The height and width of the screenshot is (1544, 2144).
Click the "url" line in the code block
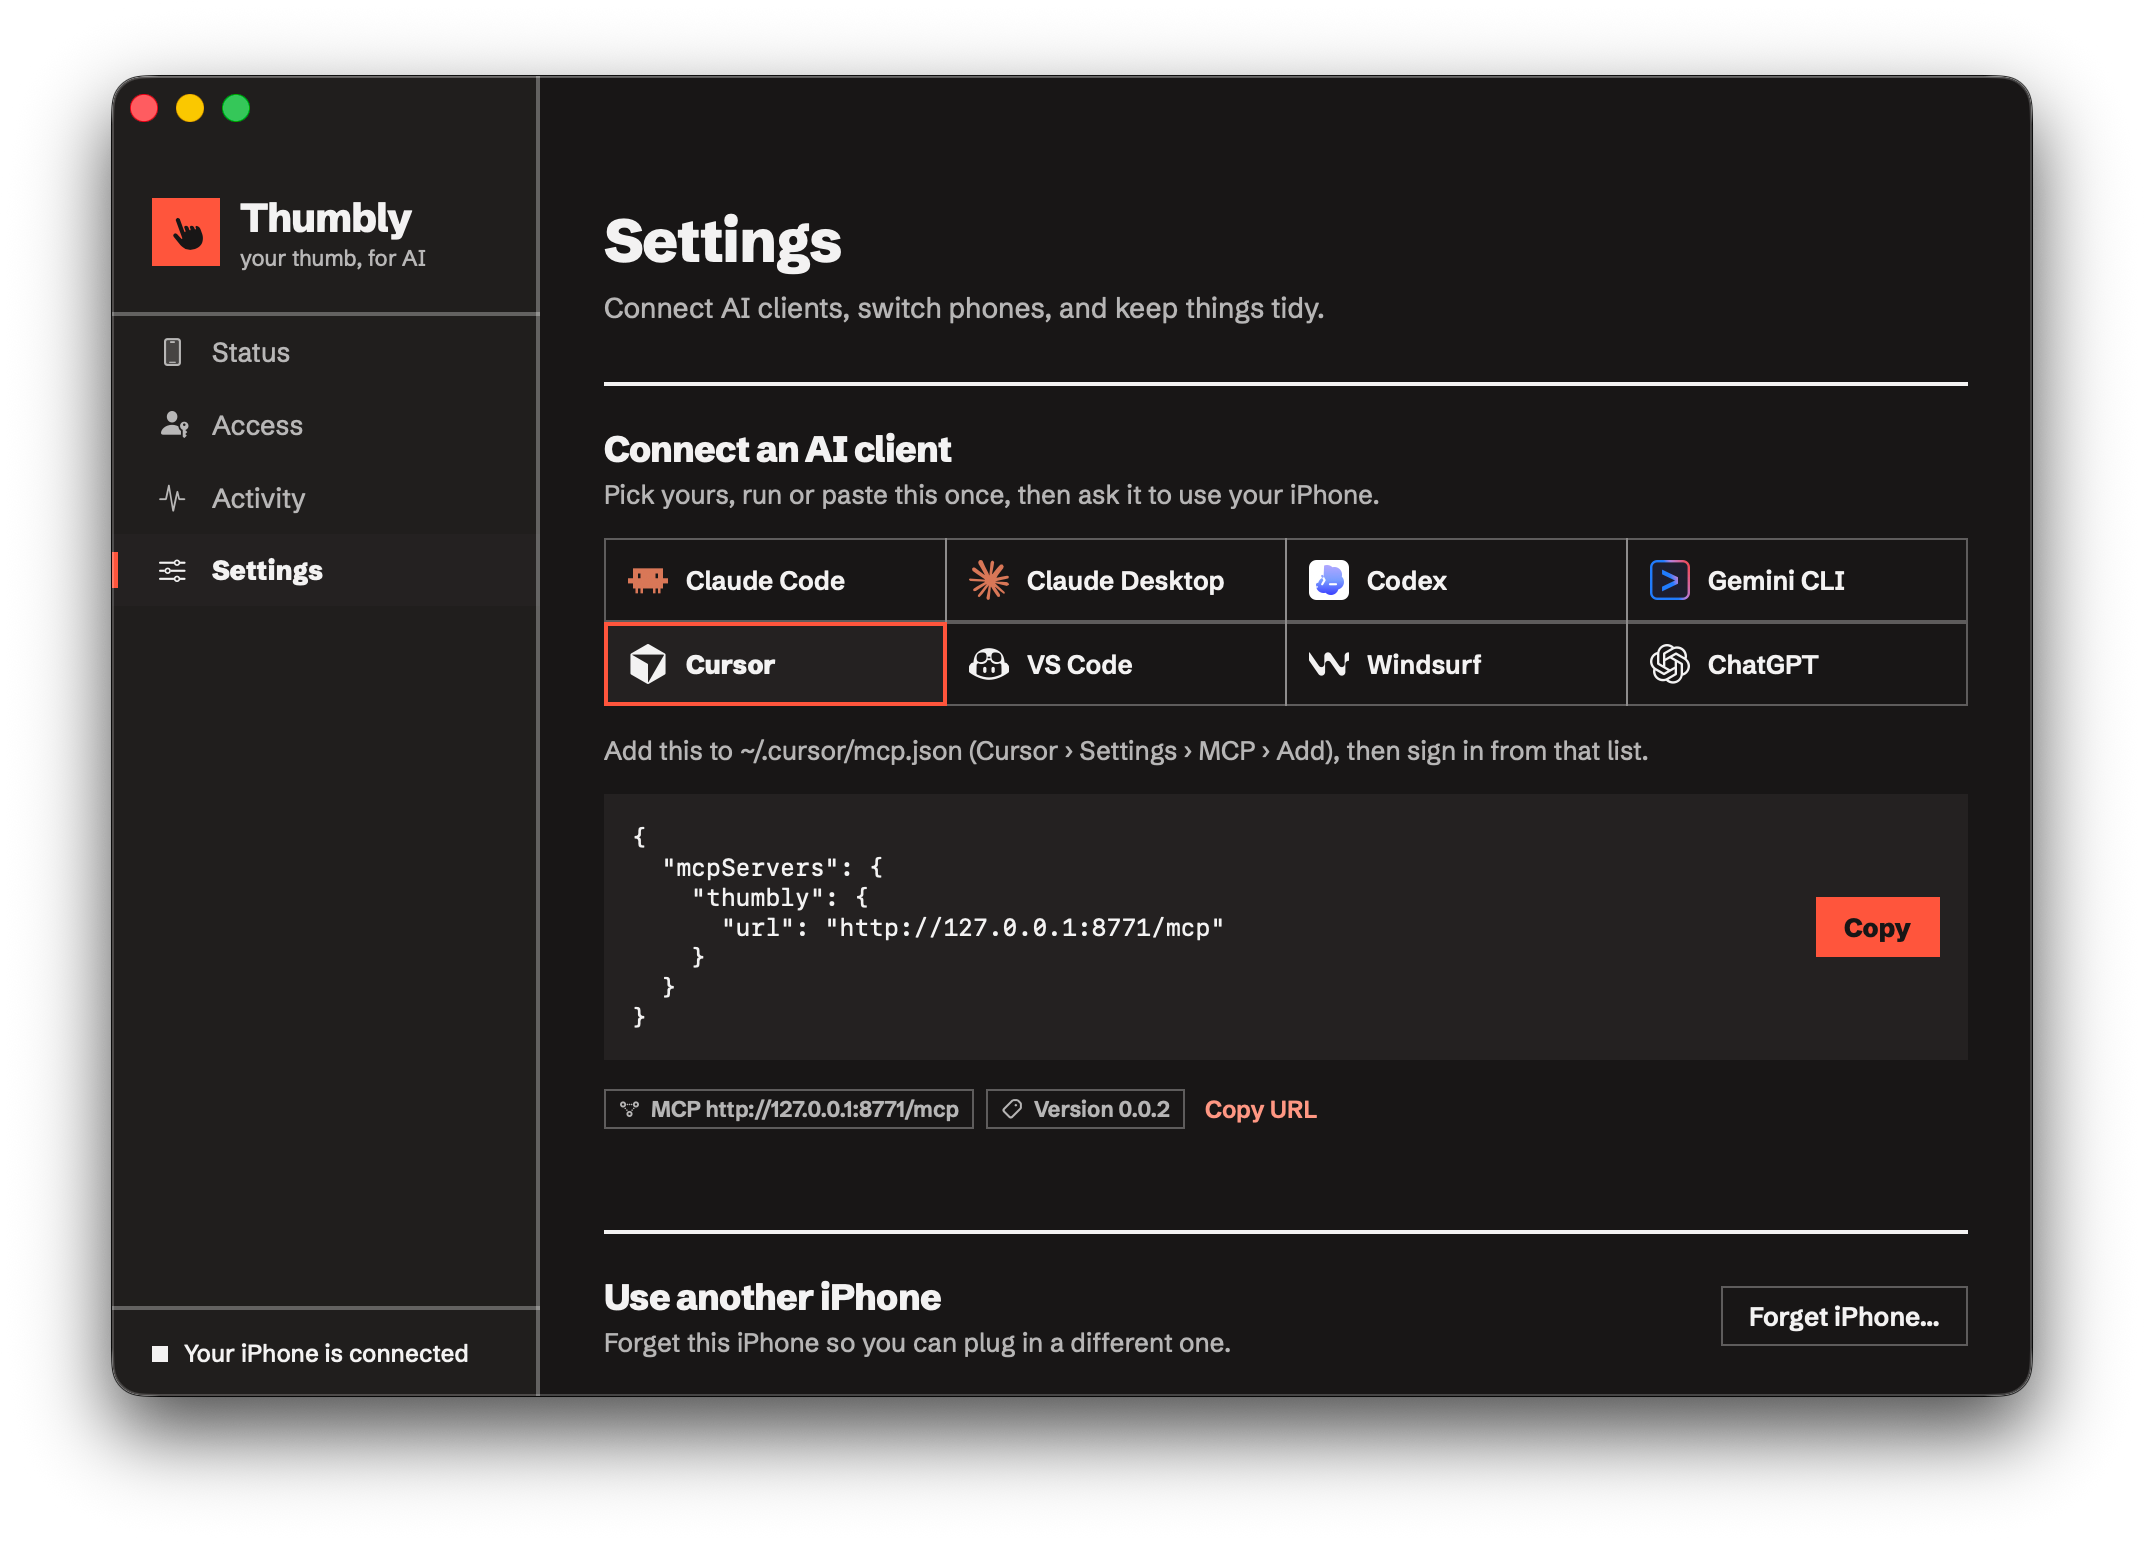pyautogui.click(x=972, y=928)
